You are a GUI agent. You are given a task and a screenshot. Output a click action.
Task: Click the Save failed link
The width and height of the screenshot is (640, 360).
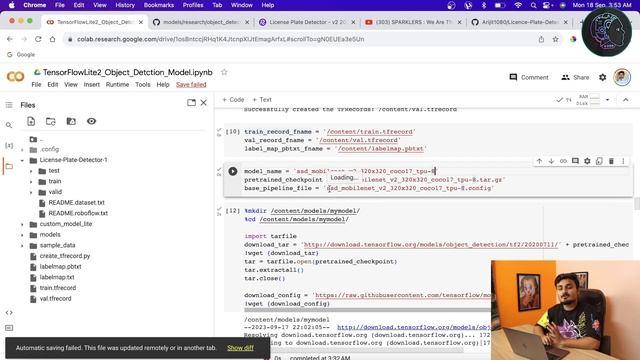191,84
